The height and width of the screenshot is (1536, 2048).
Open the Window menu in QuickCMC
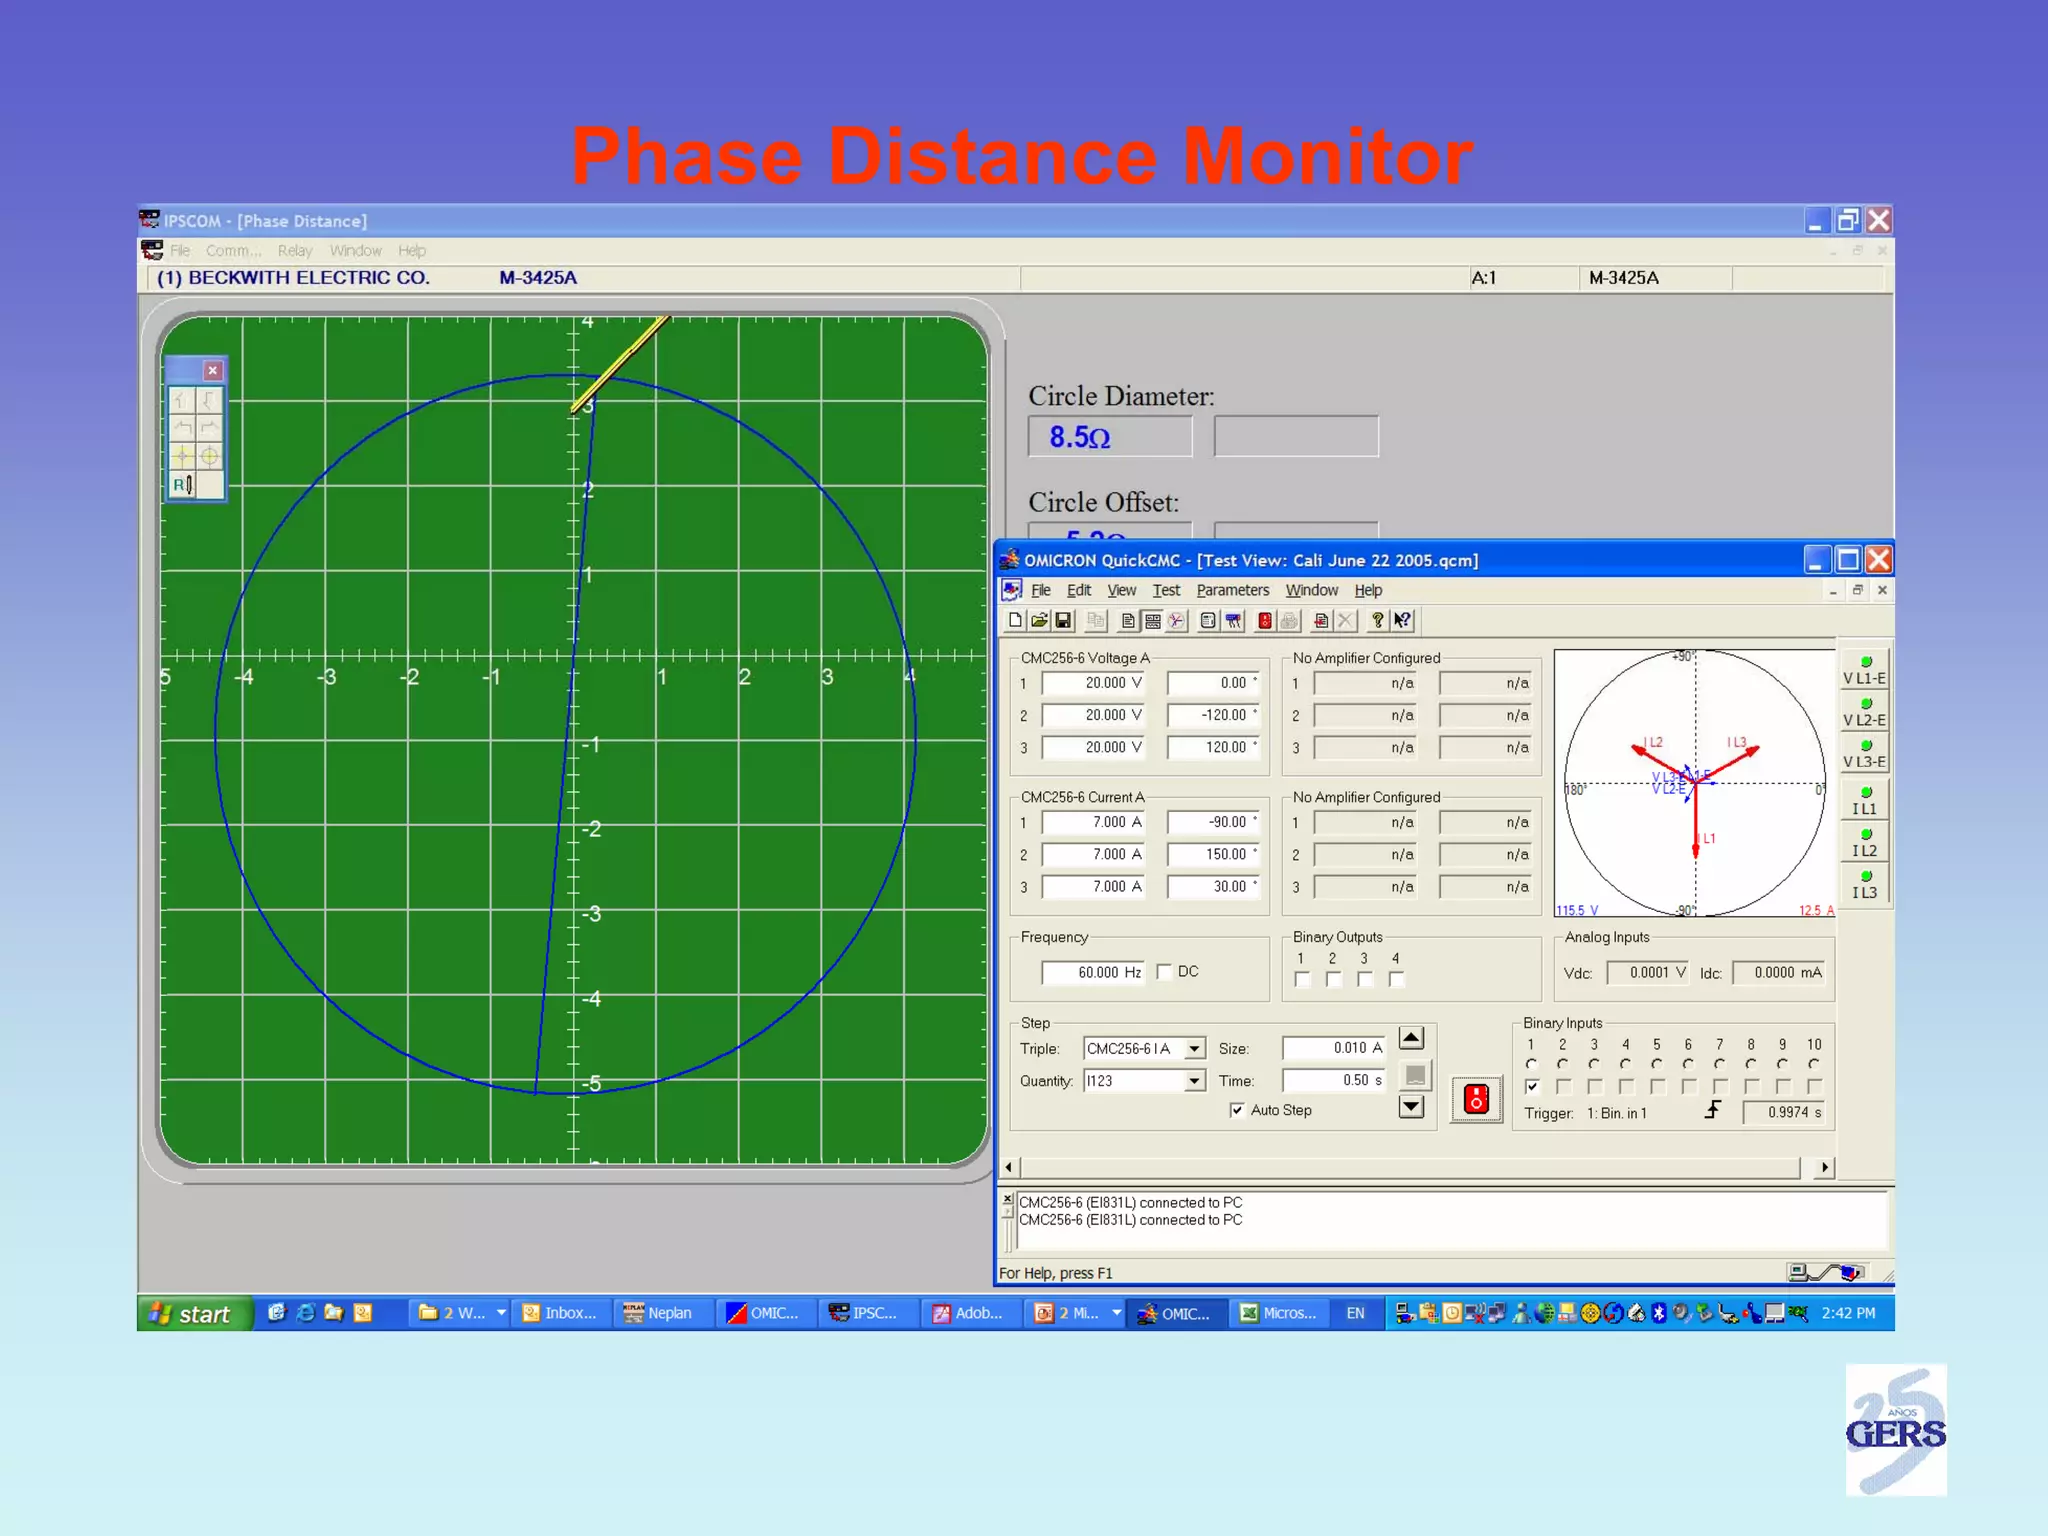coord(1312,590)
